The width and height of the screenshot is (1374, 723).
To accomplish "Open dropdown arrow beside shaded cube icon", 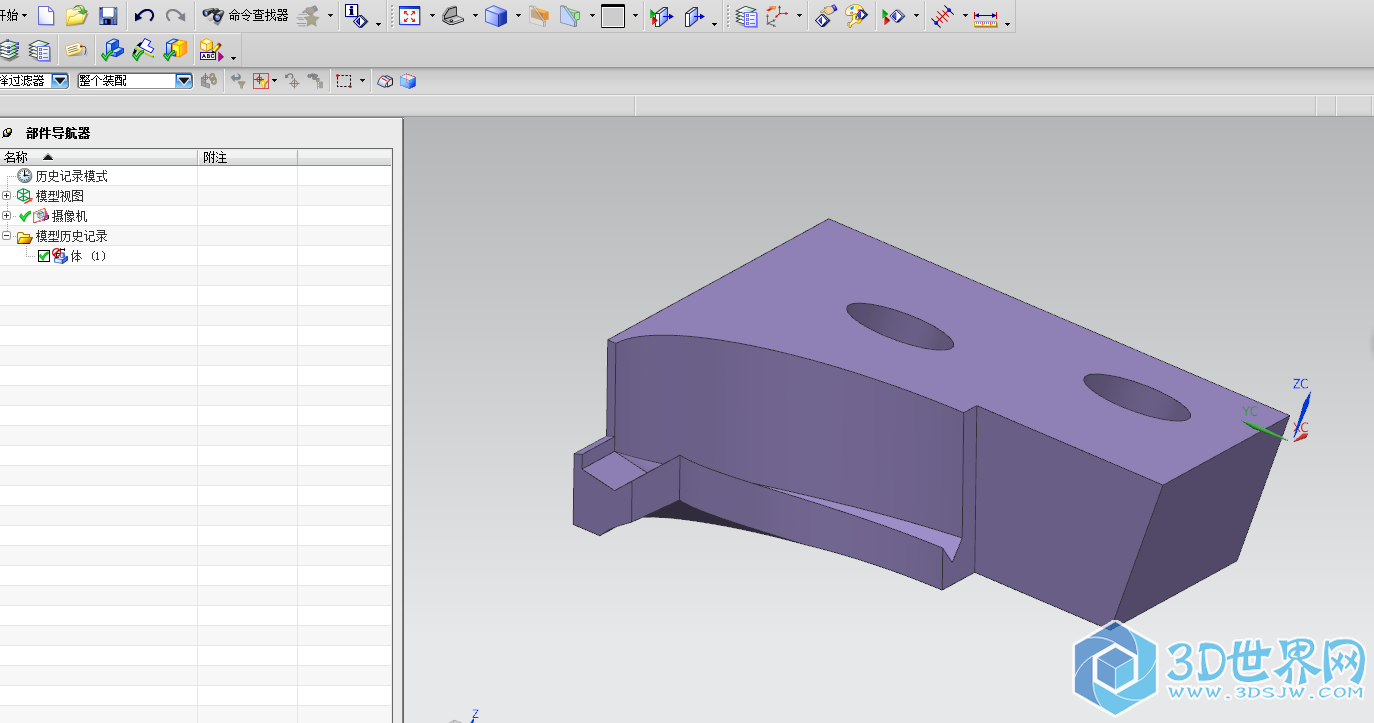I will coord(518,16).
